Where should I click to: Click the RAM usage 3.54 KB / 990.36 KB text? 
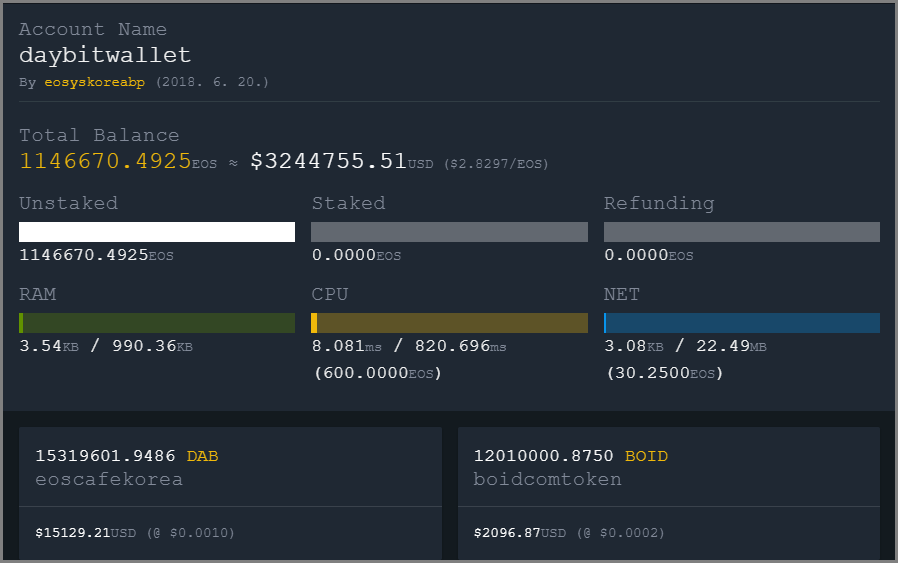[106, 346]
